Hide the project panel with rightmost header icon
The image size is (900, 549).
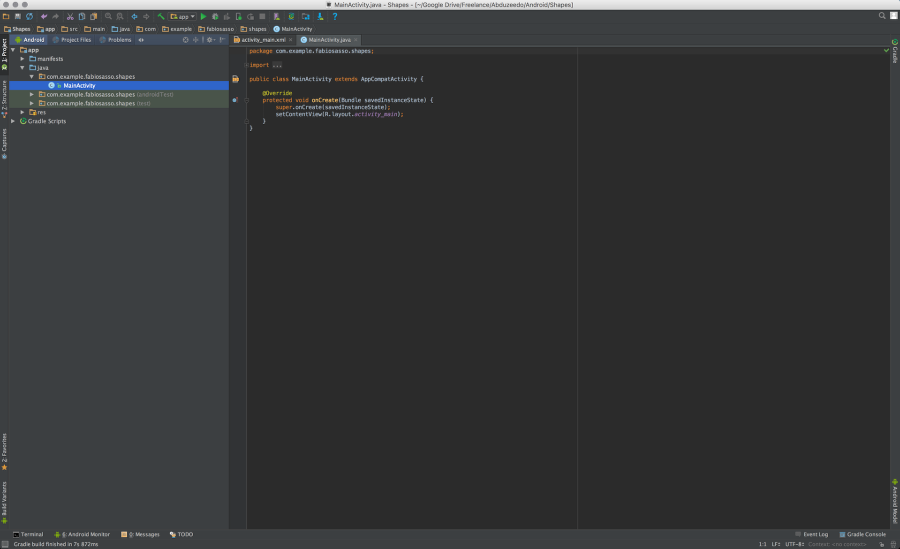[x=222, y=40]
